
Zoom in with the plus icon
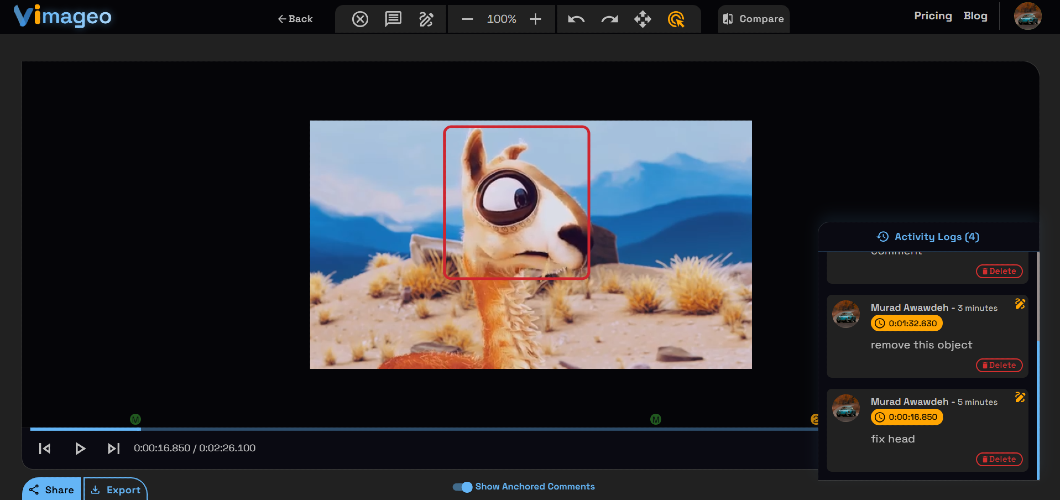click(x=535, y=19)
